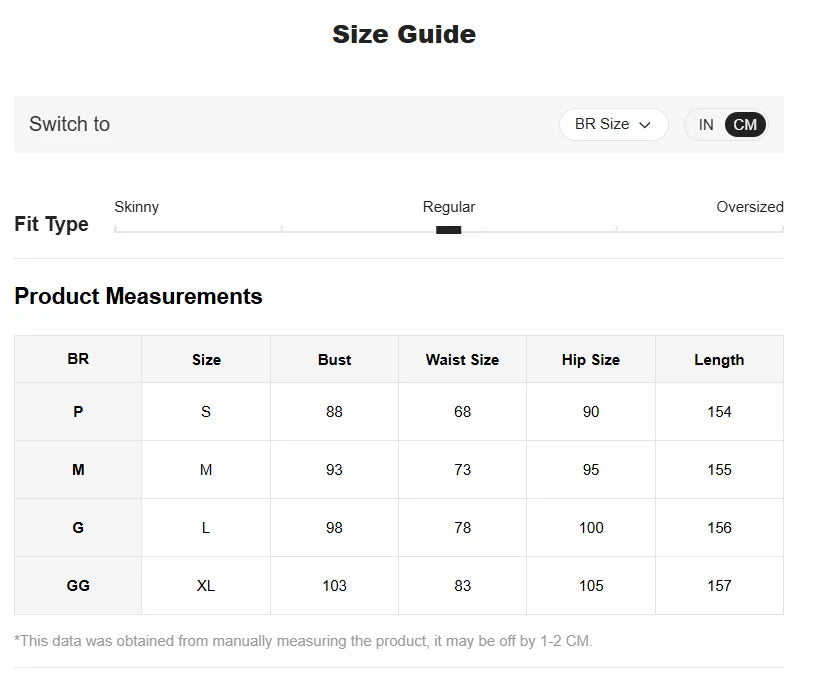
Task: Click the BR column header
Action: pos(78,359)
